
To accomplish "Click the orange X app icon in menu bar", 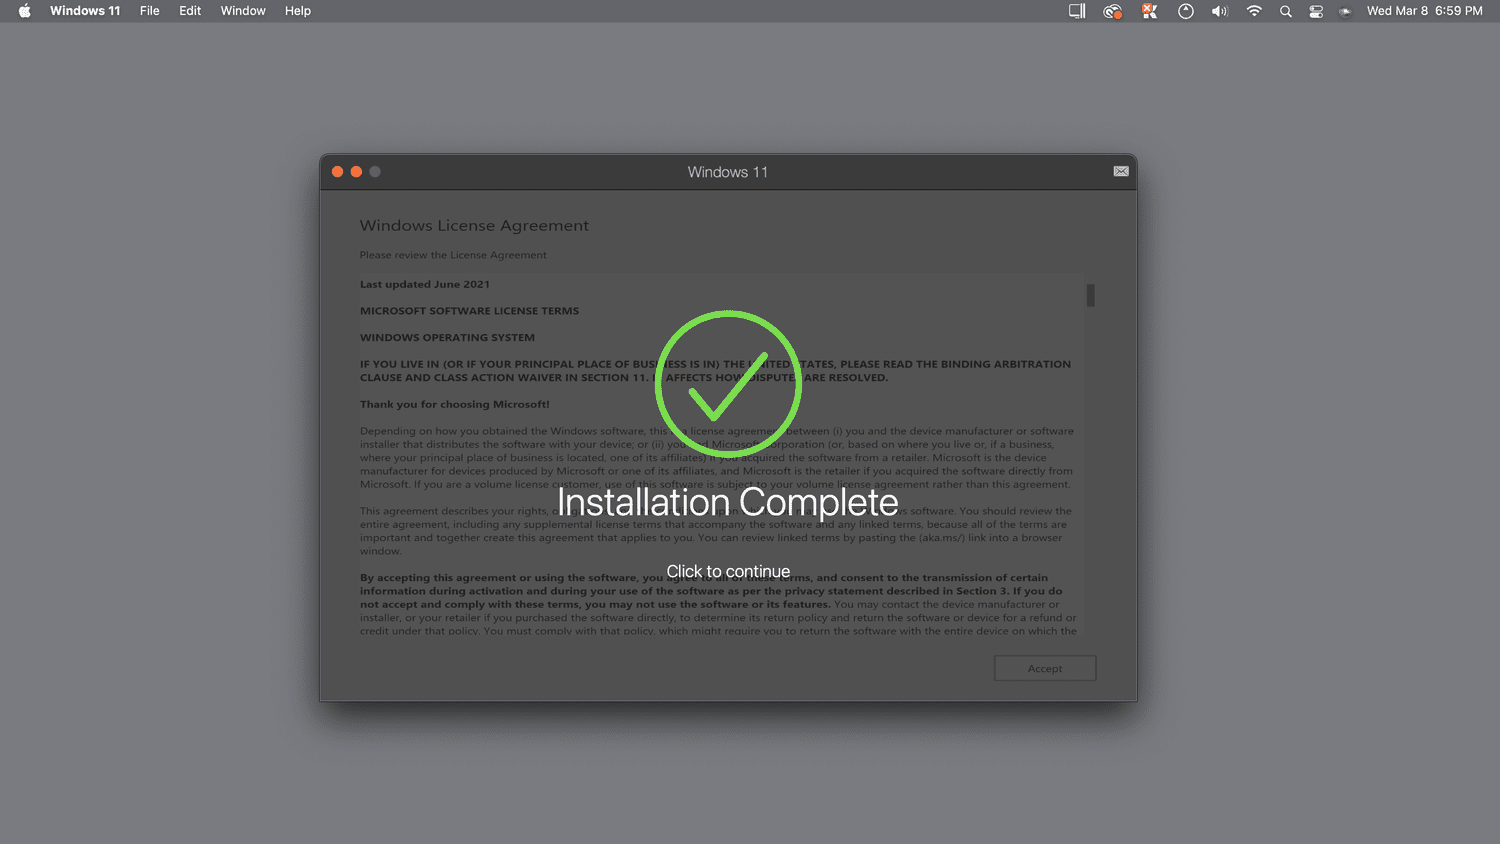I will (1150, 11).
